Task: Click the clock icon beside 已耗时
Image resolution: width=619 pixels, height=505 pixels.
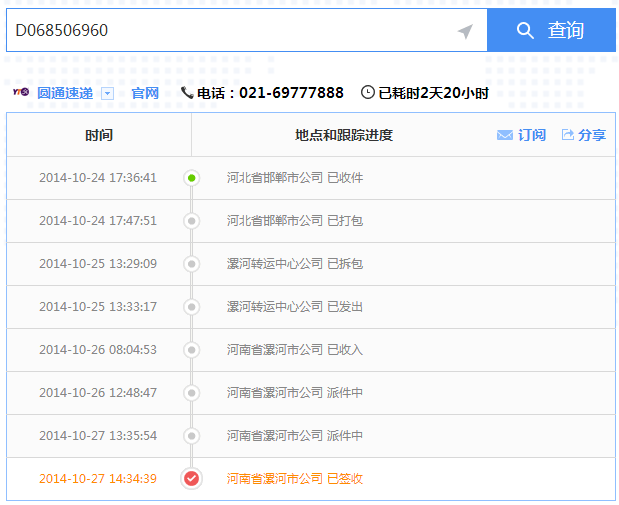Action: (368, 92)
